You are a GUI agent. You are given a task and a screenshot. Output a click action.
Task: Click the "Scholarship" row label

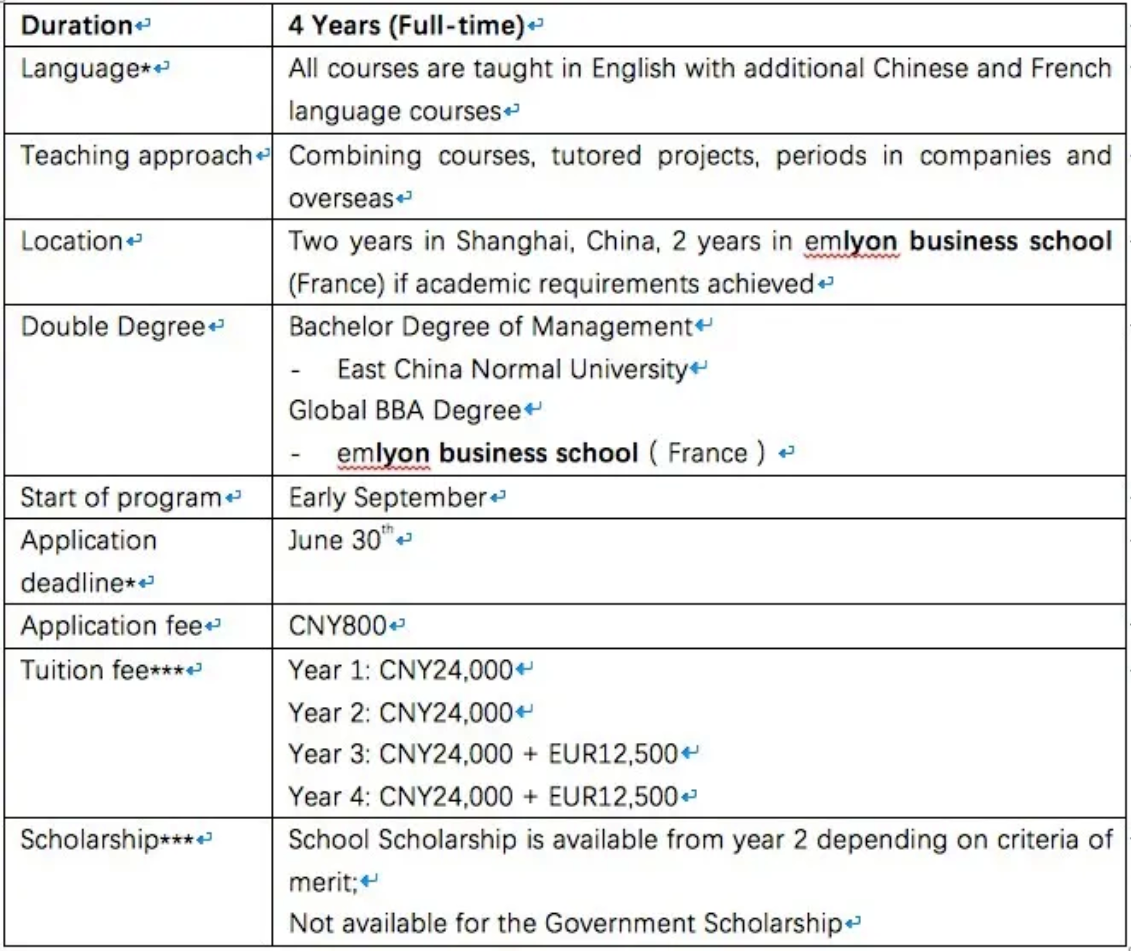point(90,840)
